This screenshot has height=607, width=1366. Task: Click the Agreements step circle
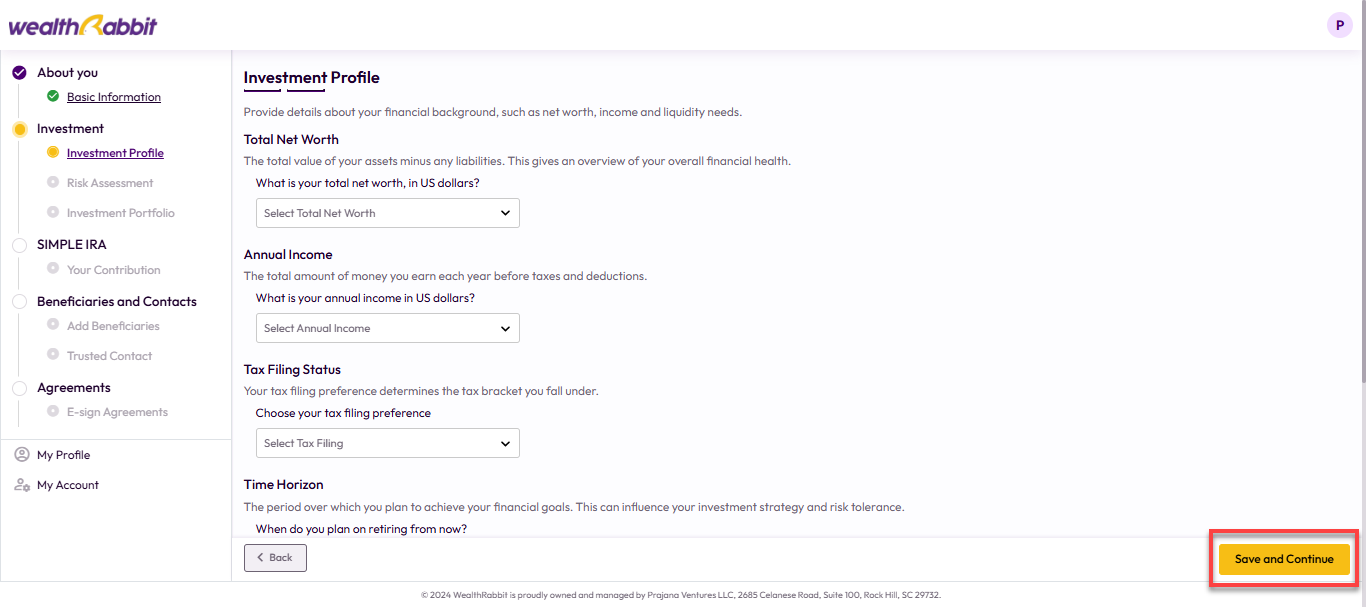click(x=19, y=388)
